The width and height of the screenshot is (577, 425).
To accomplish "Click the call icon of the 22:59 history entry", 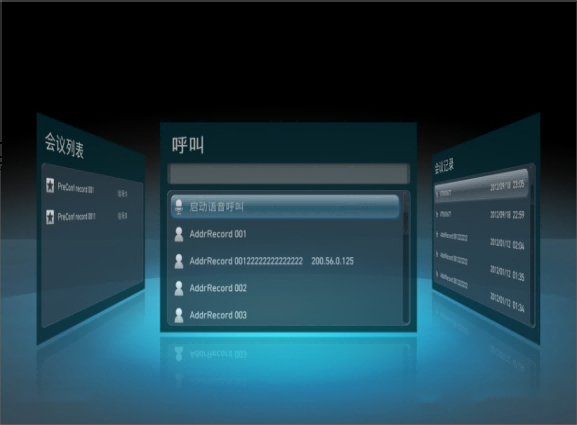I will click(x=438, y=213).
